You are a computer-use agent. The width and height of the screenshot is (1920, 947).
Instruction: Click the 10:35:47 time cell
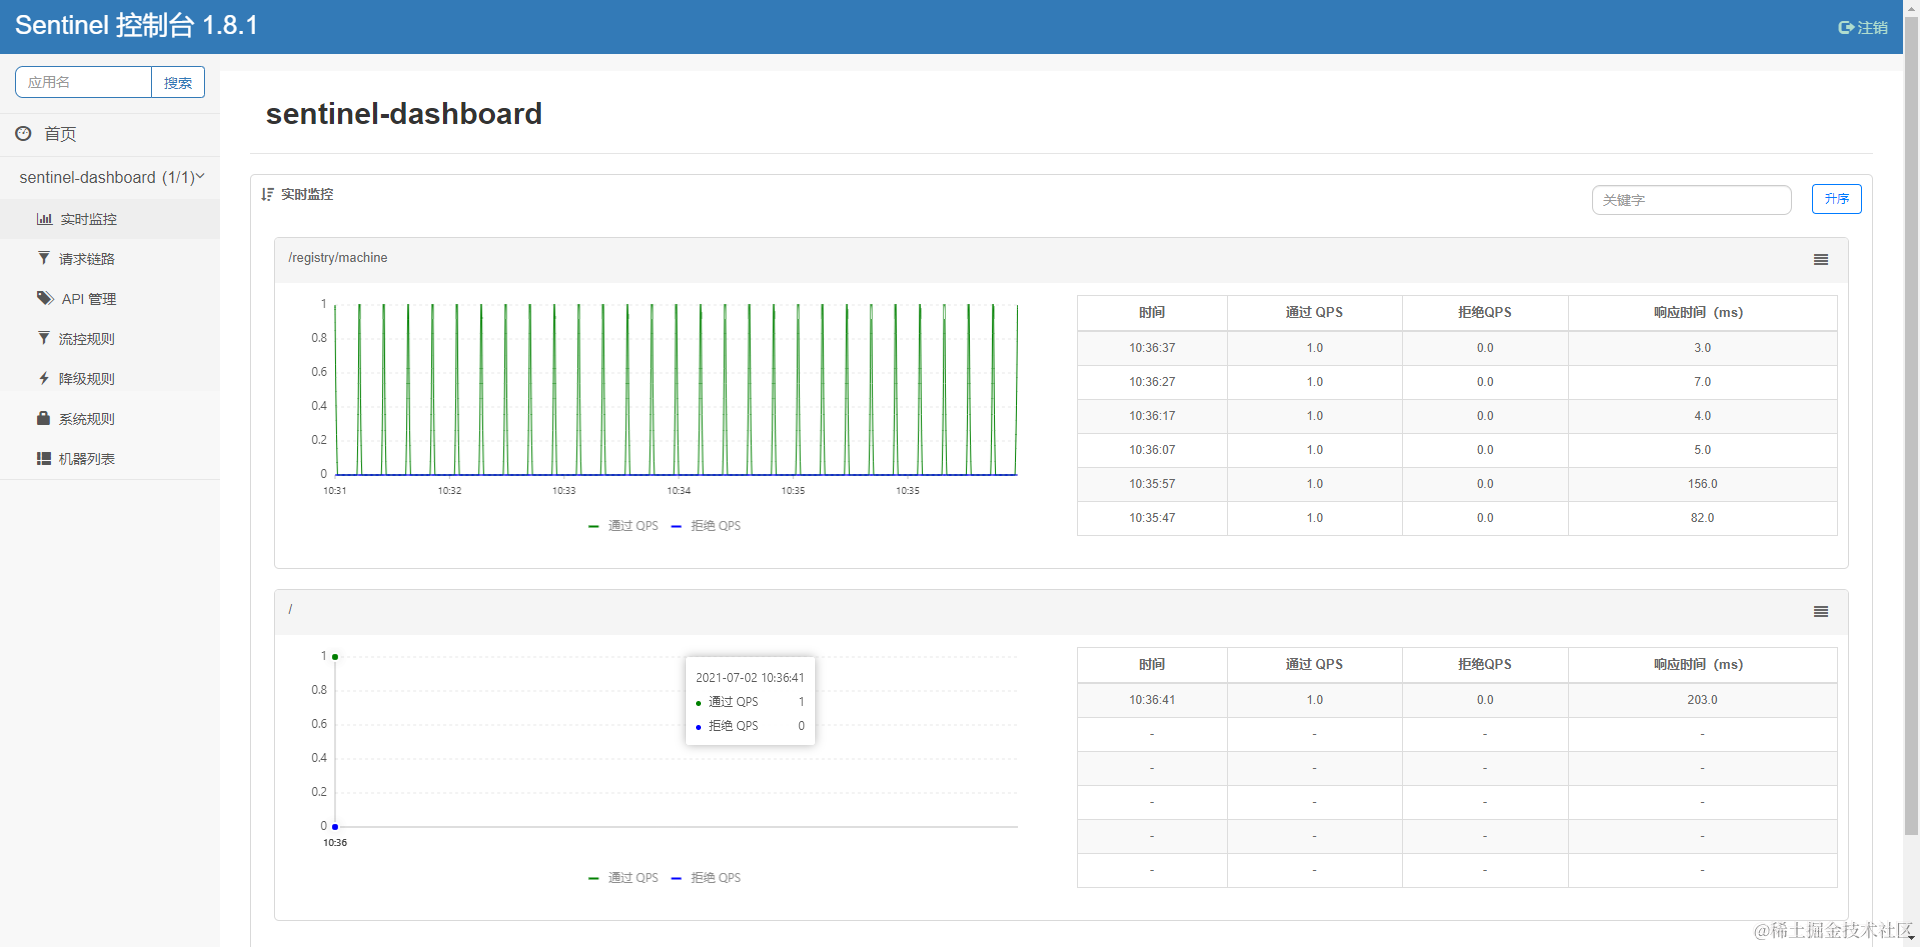1152,518
